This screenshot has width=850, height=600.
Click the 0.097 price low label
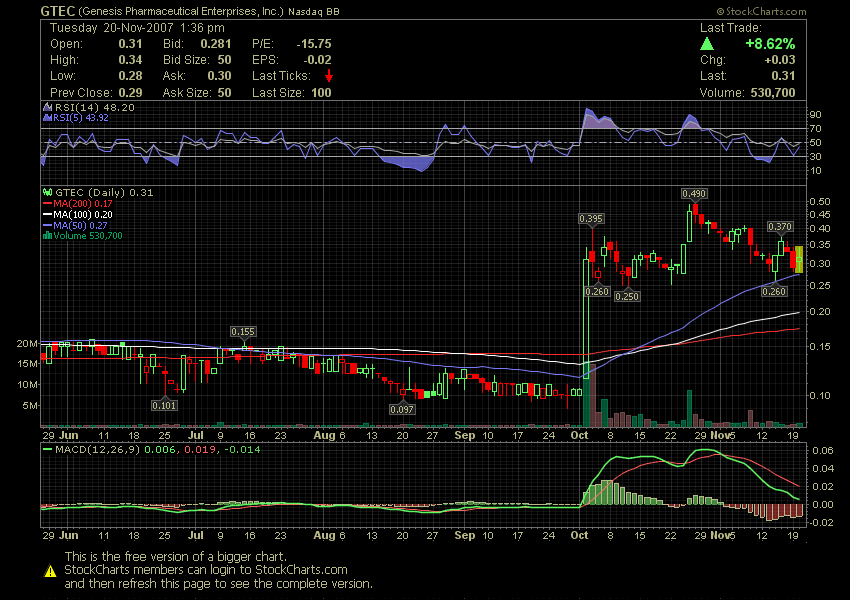[x=402, y=410]
